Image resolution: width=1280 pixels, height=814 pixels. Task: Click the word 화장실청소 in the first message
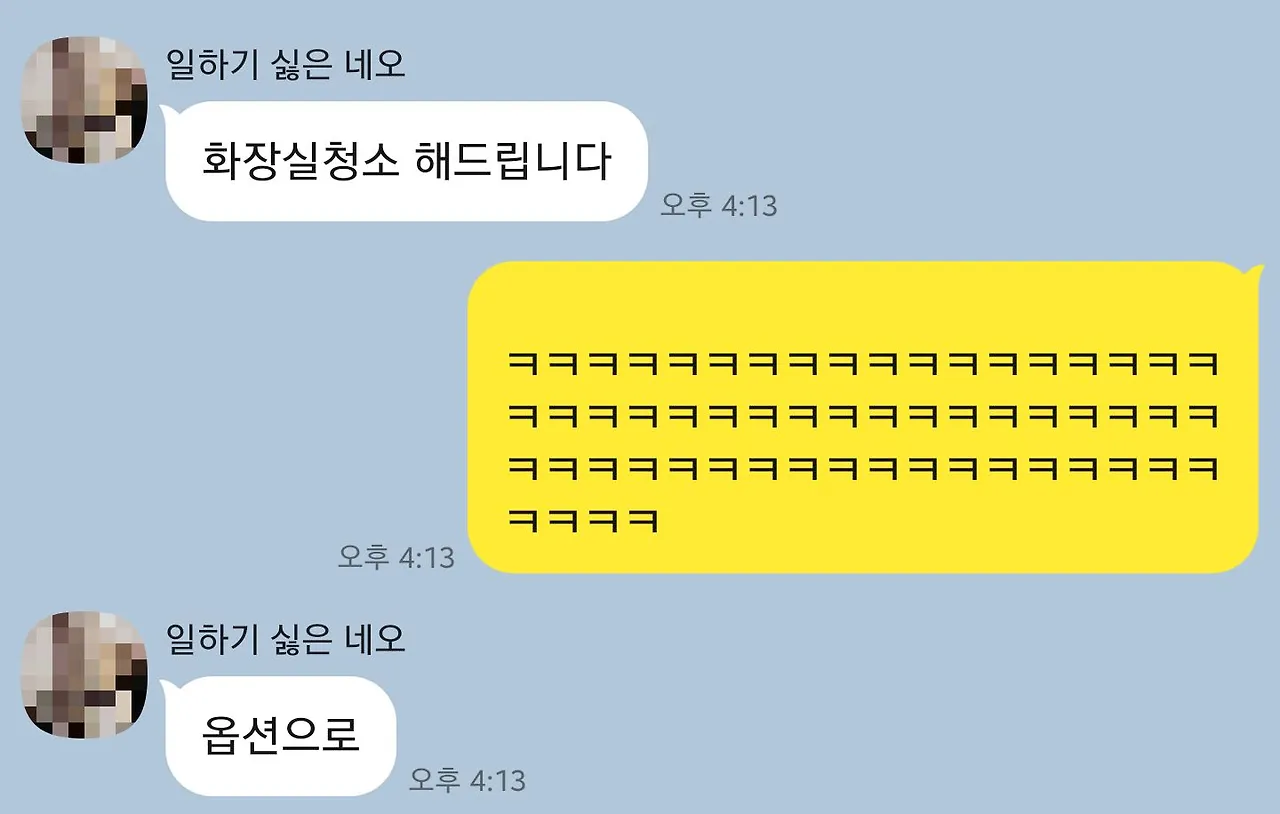297,161
